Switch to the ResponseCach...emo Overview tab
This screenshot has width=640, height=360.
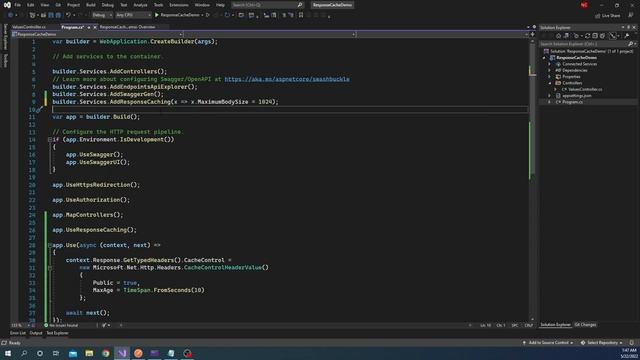[127, 27]
